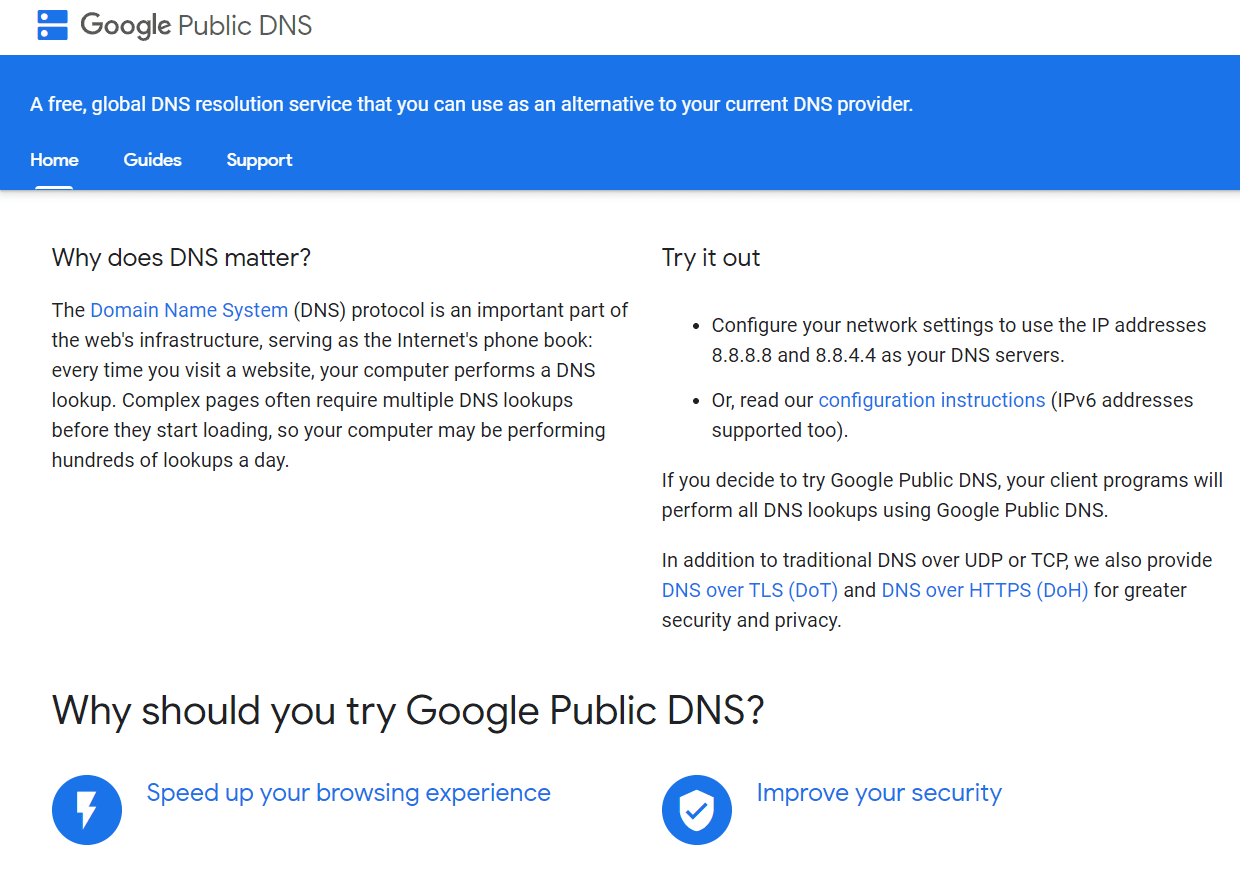Click the 8.8.4.4 IP address text
This screenshot has width=1240, height=870.
(x=844, y=355)
